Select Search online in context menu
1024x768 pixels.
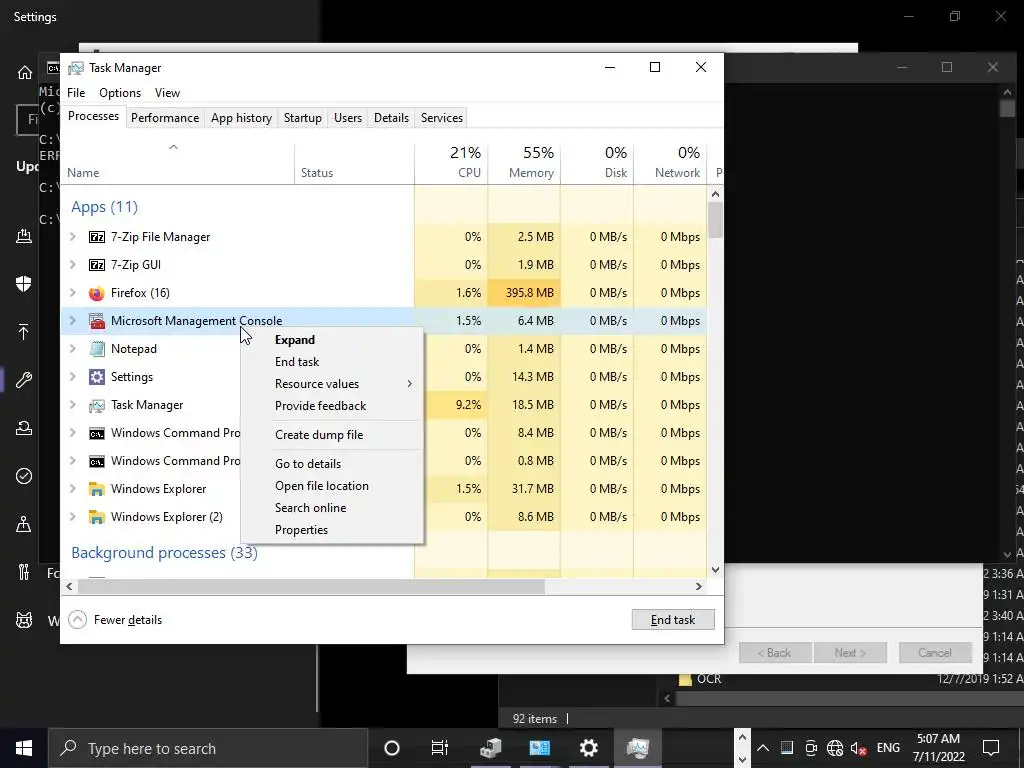point(332,508)
